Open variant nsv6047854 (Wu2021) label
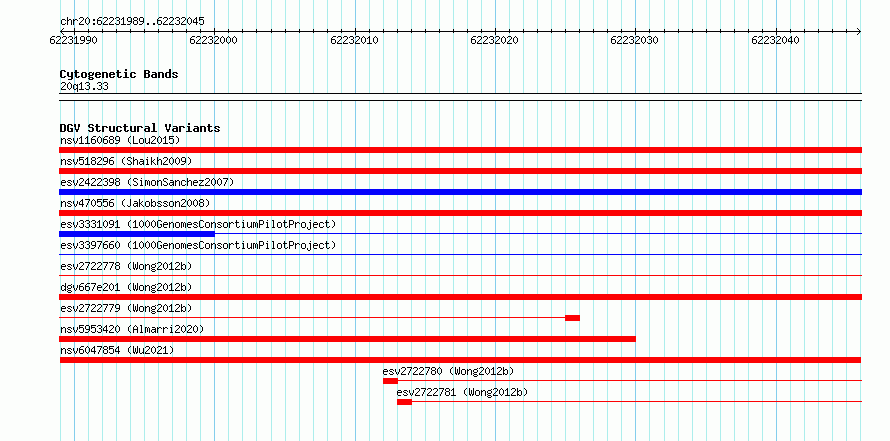The width and height of the screenshot is (890, 441). click(x=117, y=350)
